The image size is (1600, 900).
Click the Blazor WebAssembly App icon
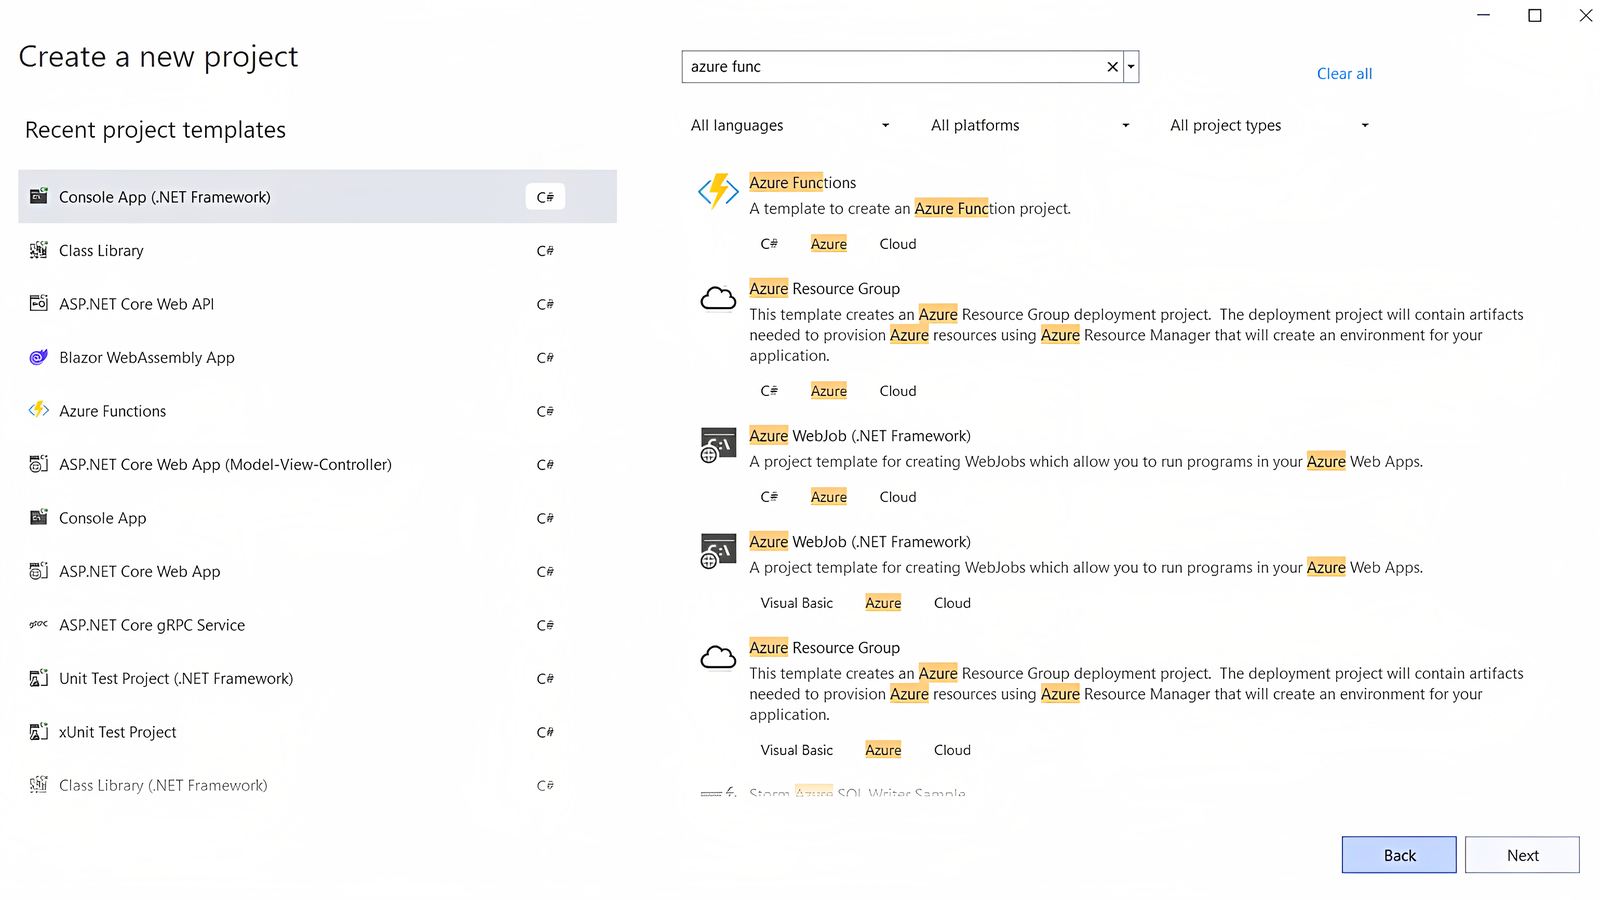point(39,357)
